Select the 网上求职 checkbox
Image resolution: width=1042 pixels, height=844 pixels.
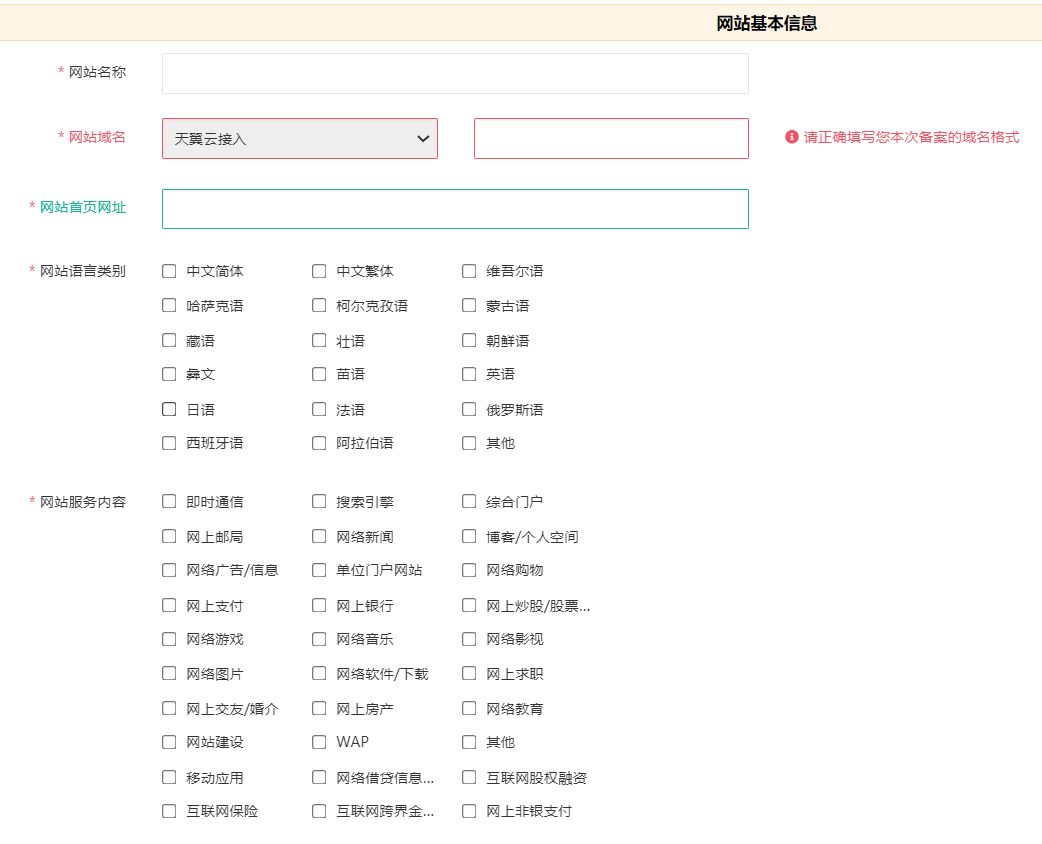(x=469, y=674)
